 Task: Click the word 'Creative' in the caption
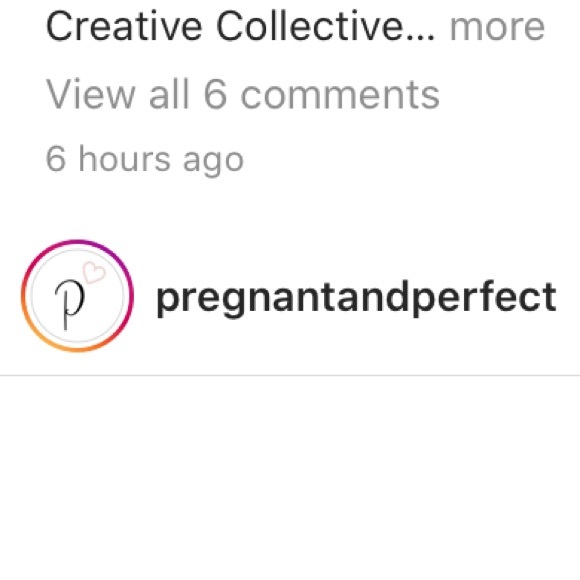pyautogui.click(x=124, y=27)
